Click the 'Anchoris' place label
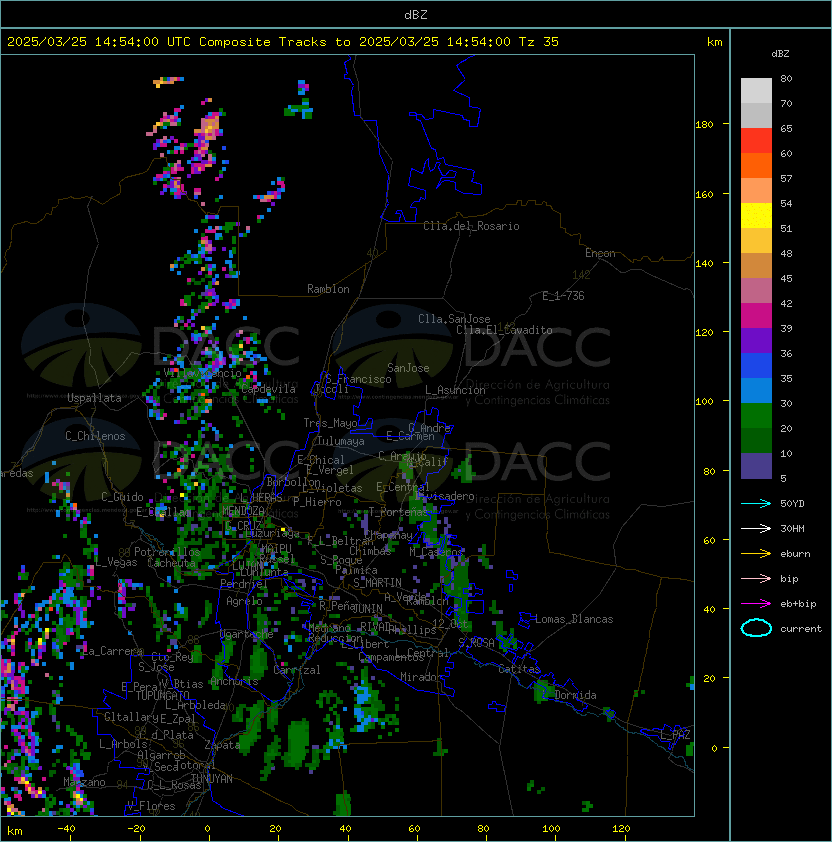Viewport: 832px width, 842px height. click(234, 681)
